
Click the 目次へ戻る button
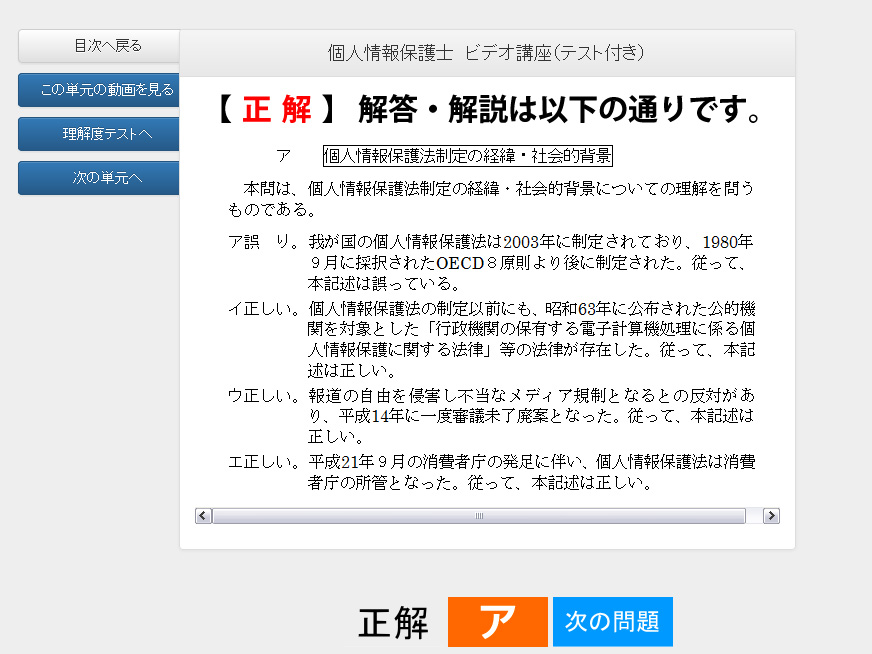(x=99, y=46)
